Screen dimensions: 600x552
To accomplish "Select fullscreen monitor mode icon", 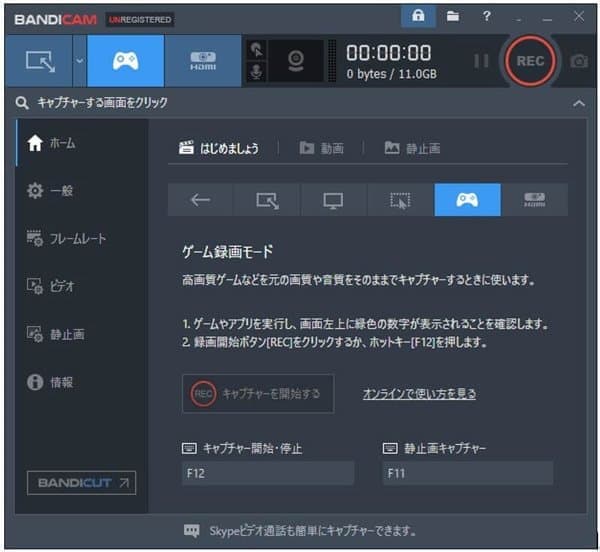I will point(333,200).
